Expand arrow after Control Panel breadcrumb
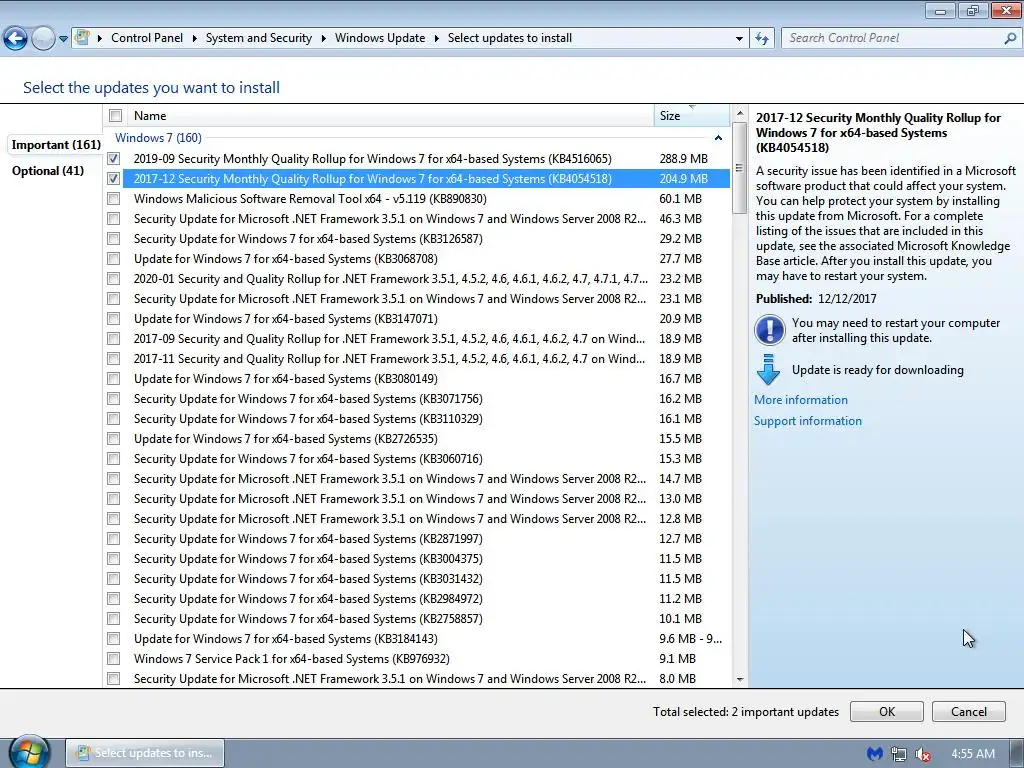This screenshot has height=768, width=1024. 195,39
